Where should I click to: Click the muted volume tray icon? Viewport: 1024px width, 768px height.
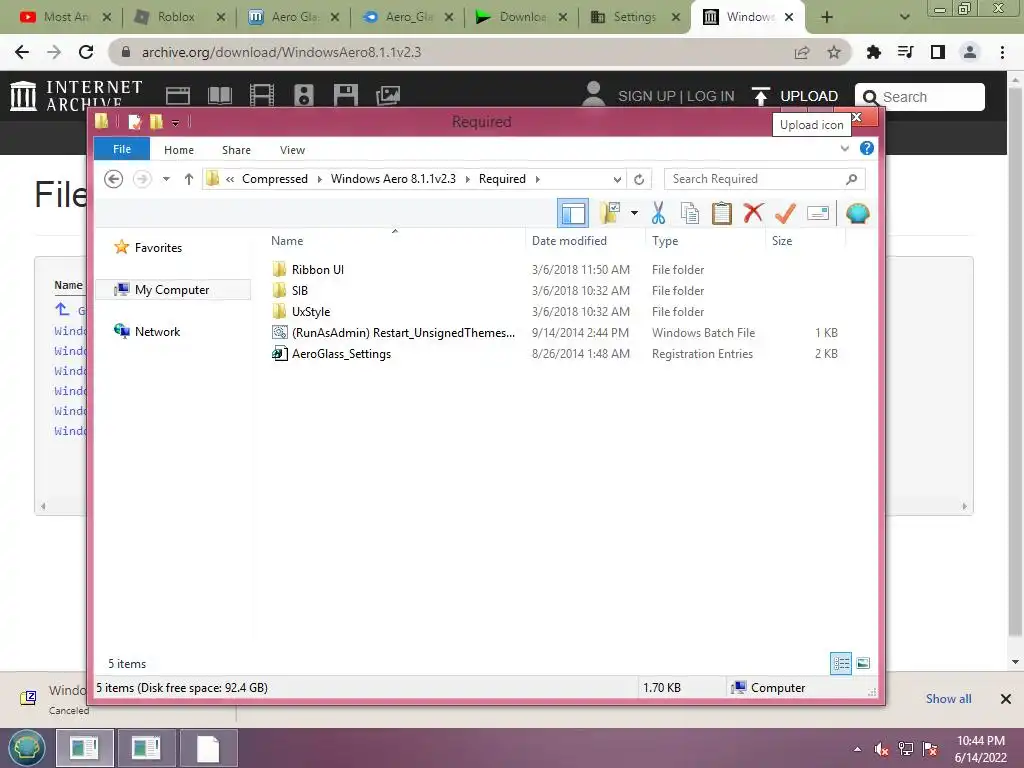881,749
